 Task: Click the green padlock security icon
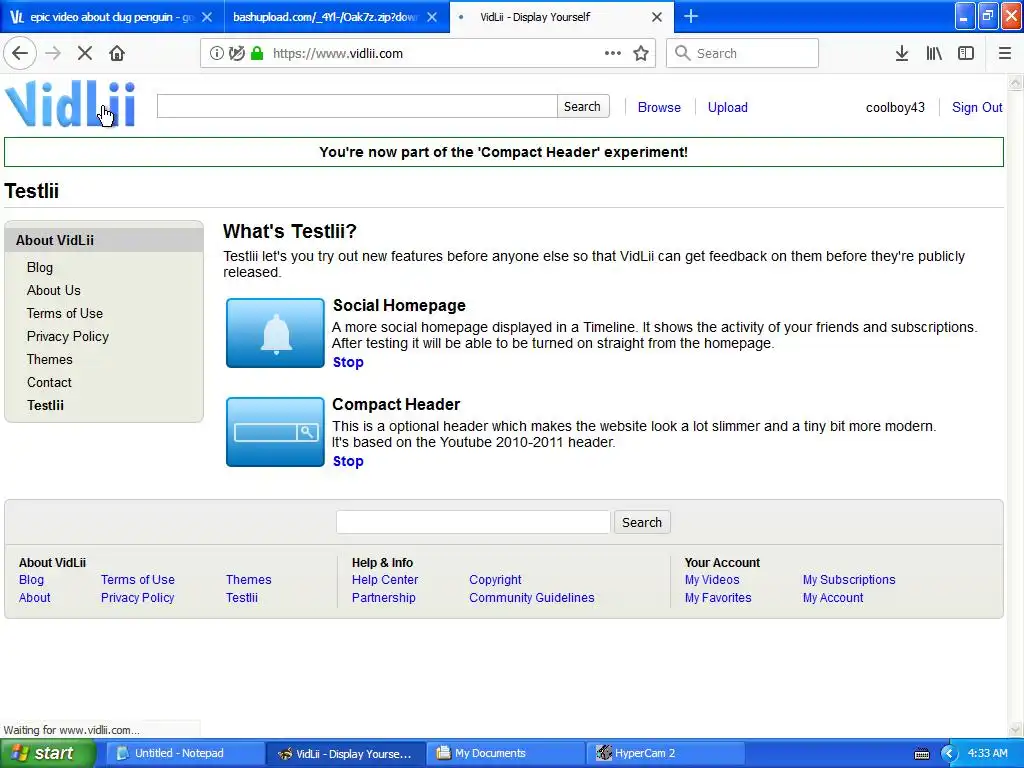(257, 53)
